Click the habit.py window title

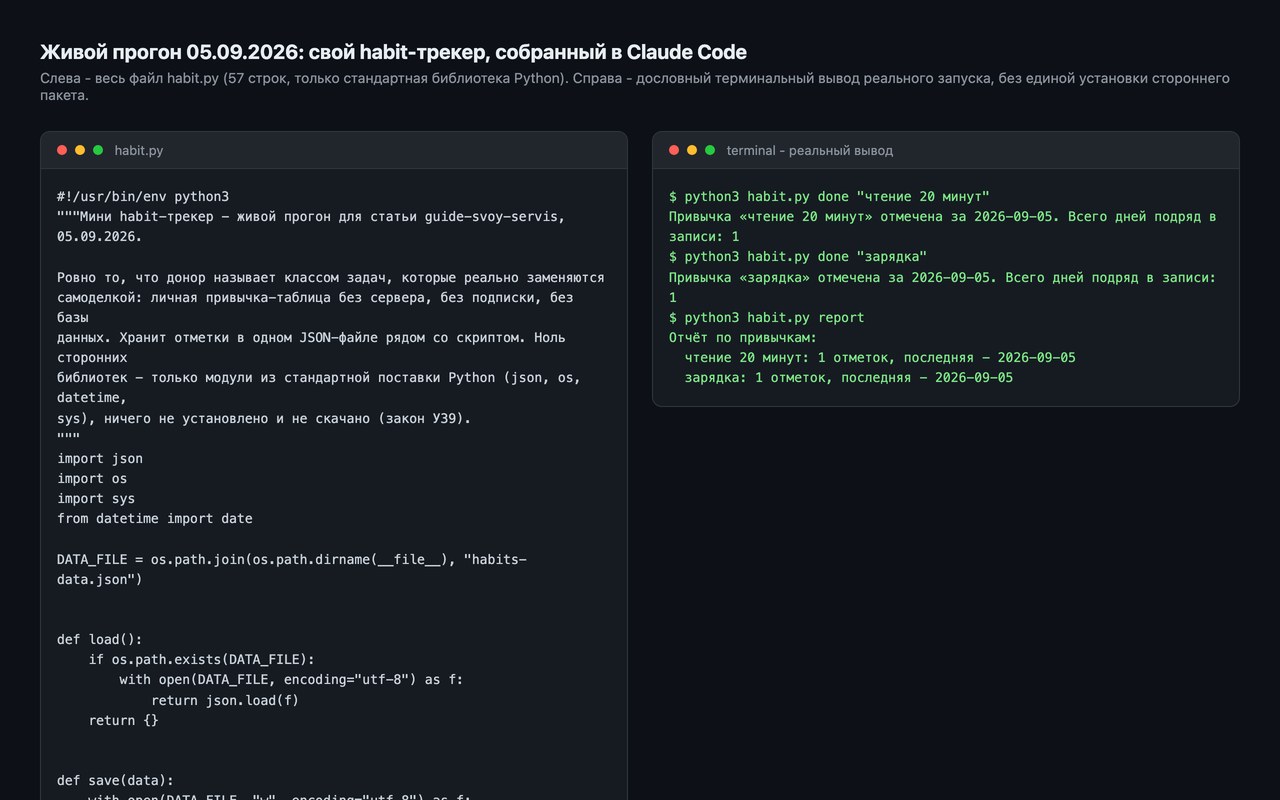coord(139,150)
